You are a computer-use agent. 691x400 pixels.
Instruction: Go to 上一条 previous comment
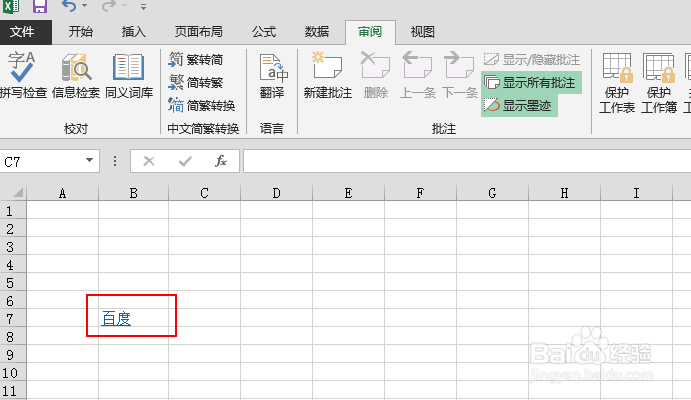pyautogui.click(x=417, y=75)
